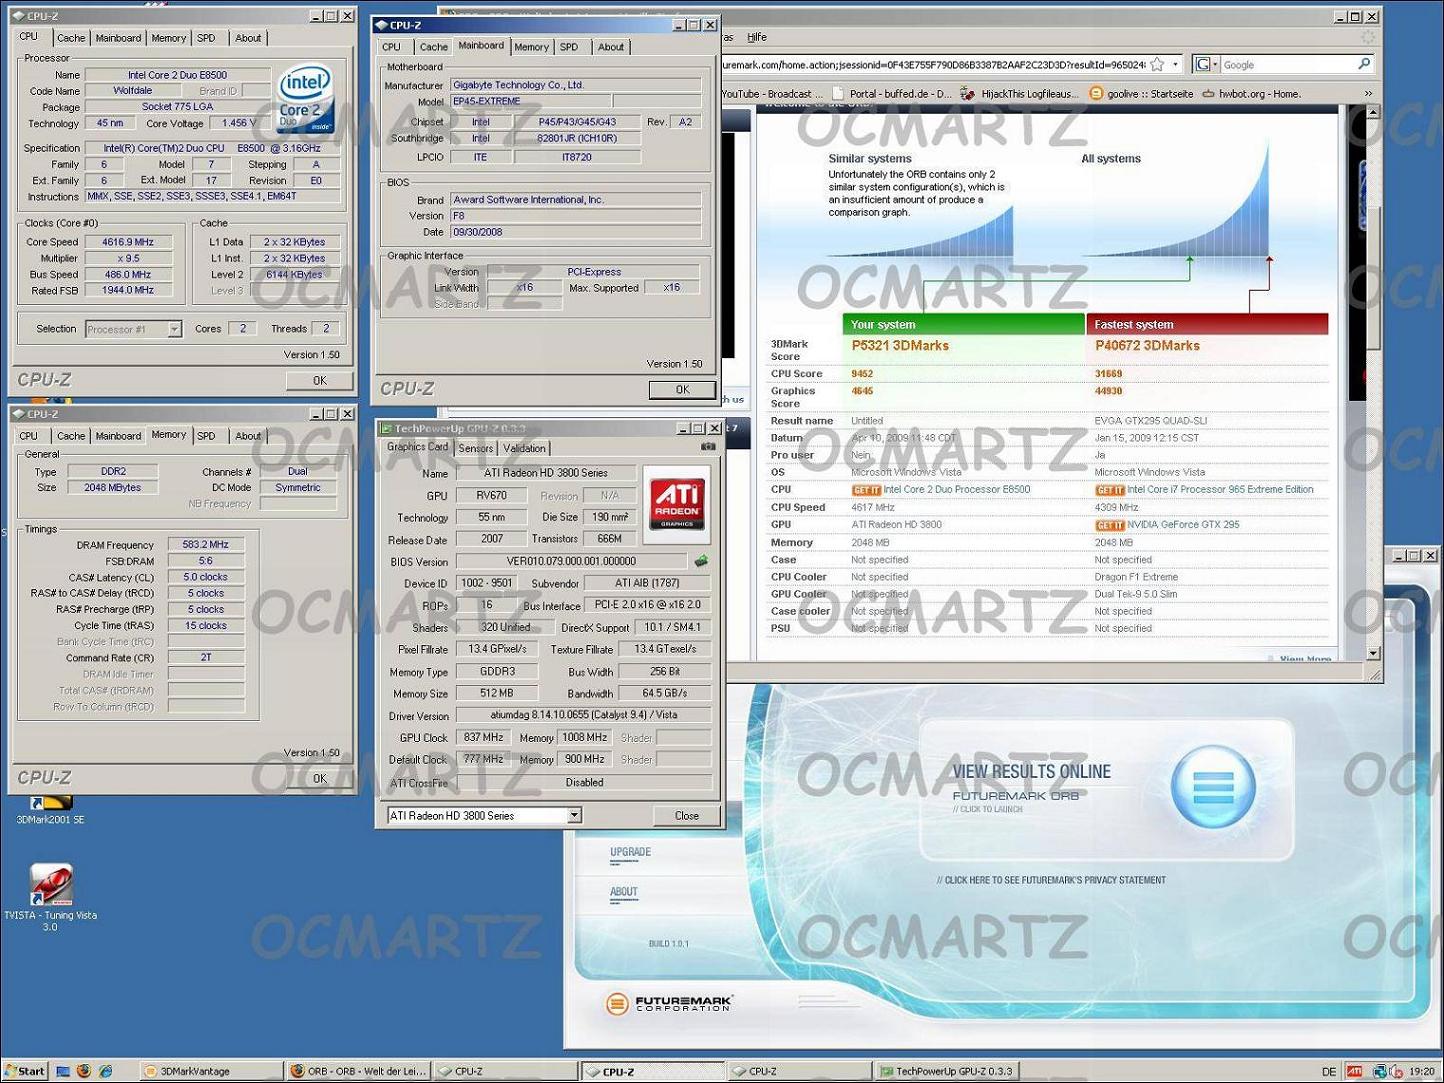1444x1083 pixels.
Task: Open SPD tab in the CPU-Z Mainboard window
Action: (569, 47)
